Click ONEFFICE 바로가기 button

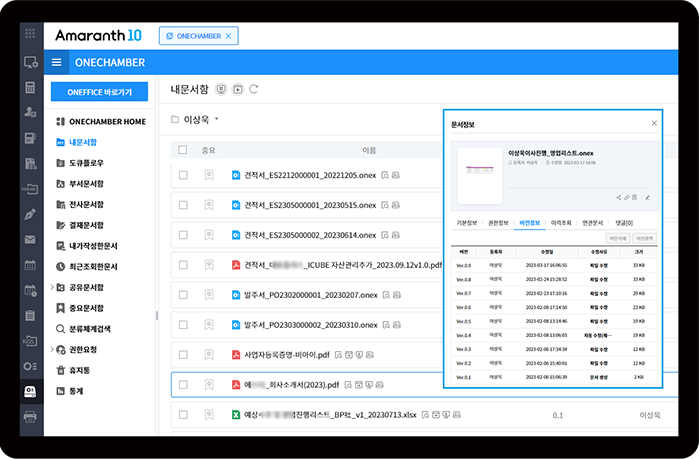[99, 92]
